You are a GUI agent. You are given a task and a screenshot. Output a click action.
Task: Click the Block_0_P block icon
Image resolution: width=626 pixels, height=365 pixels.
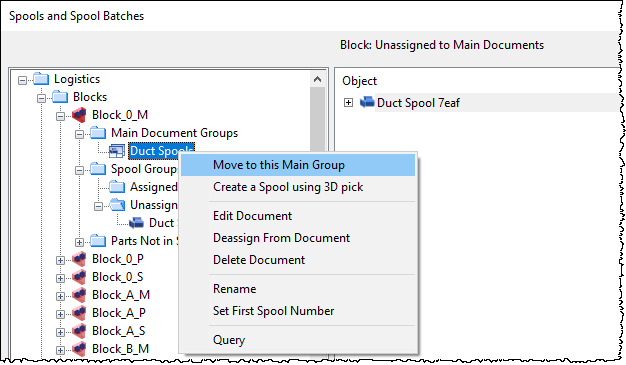point(79,259)
